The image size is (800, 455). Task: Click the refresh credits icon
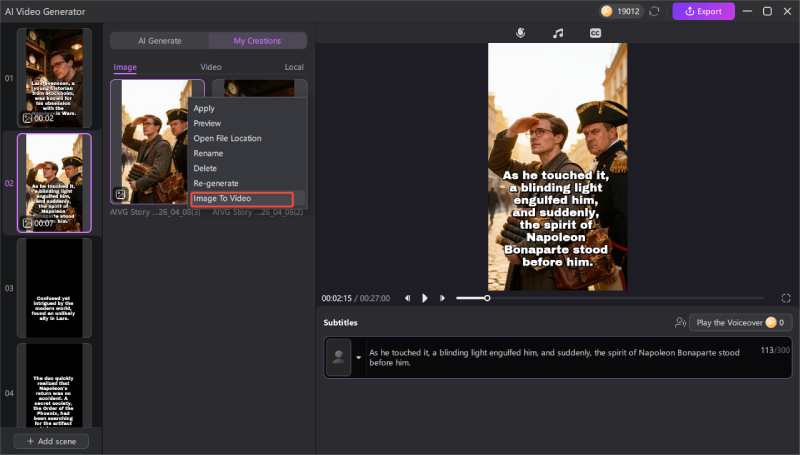tap(654, 11)
